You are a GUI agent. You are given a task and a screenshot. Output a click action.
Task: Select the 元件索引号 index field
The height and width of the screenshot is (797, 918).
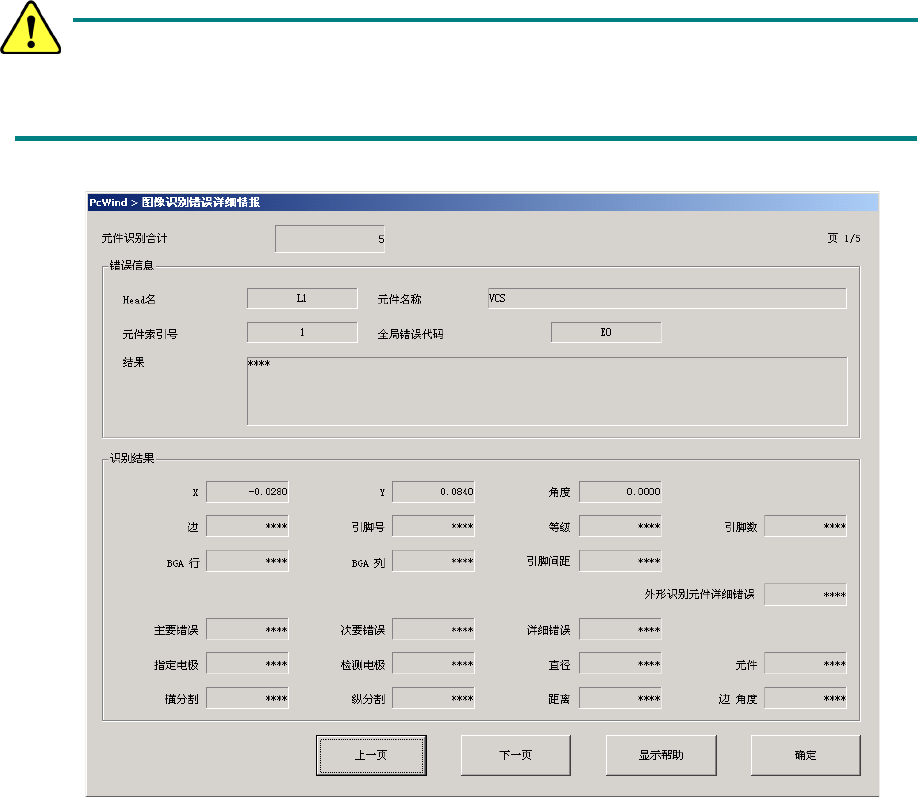click(x=302, y=333)
